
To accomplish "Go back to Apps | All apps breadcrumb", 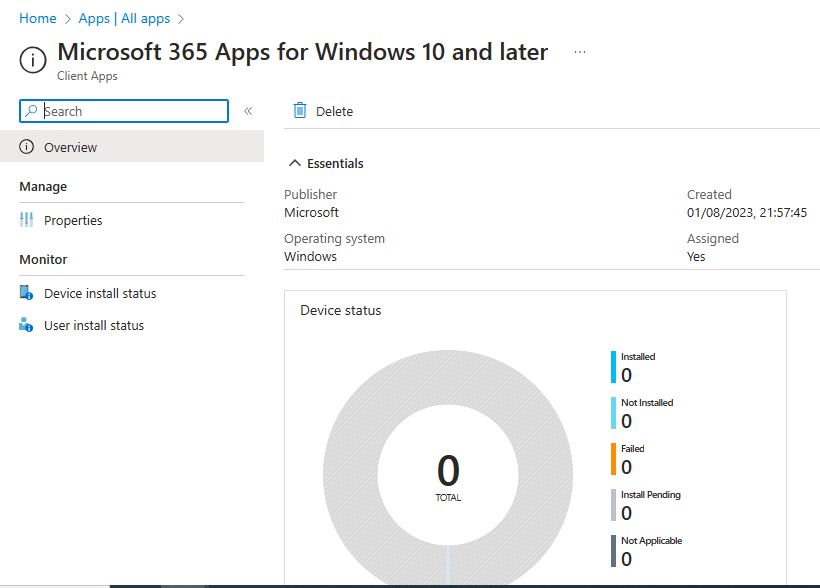I will point(125,18).
